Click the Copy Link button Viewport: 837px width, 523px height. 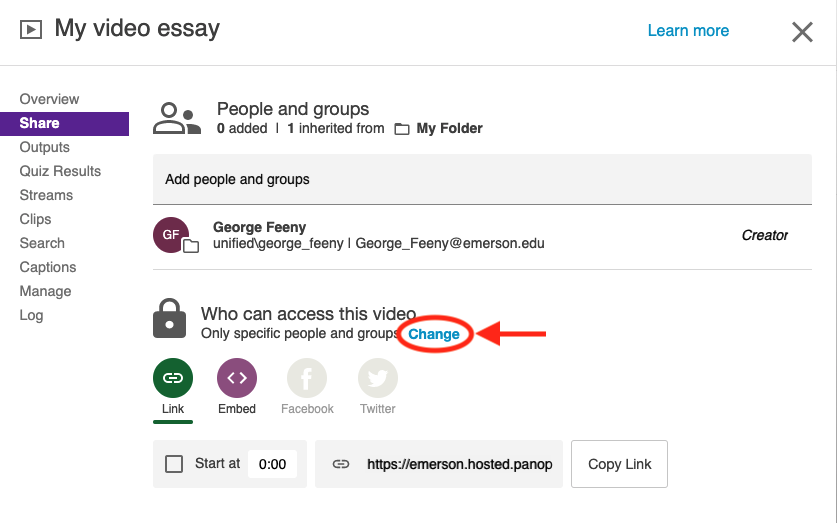coord(619,464)
